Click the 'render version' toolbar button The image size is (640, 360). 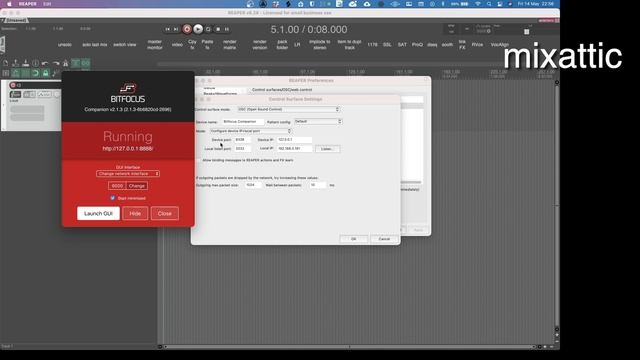pos(260,44)
